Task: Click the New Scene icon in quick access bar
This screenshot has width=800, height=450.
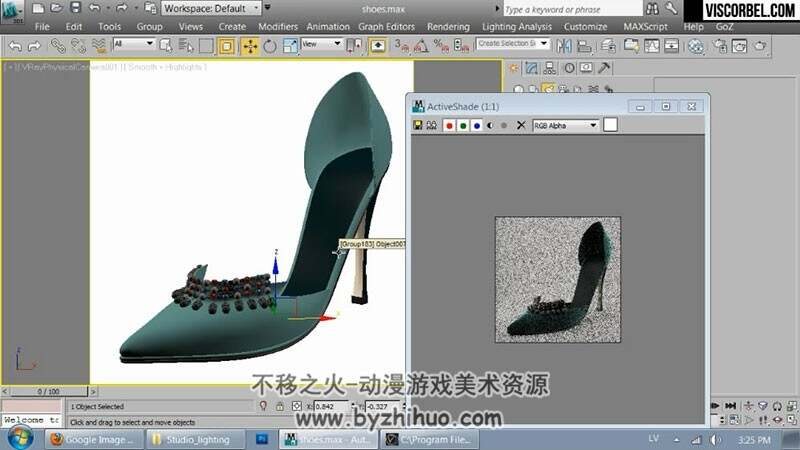Action: pos(38,8)
